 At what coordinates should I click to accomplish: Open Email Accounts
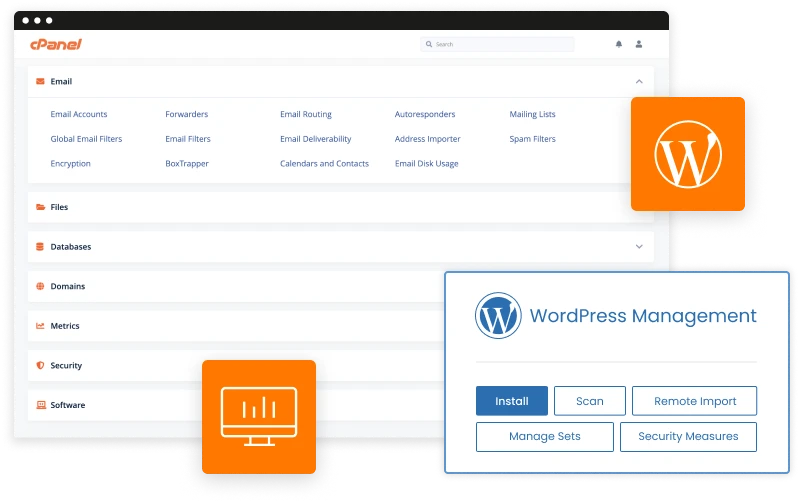tap(79, 114)
